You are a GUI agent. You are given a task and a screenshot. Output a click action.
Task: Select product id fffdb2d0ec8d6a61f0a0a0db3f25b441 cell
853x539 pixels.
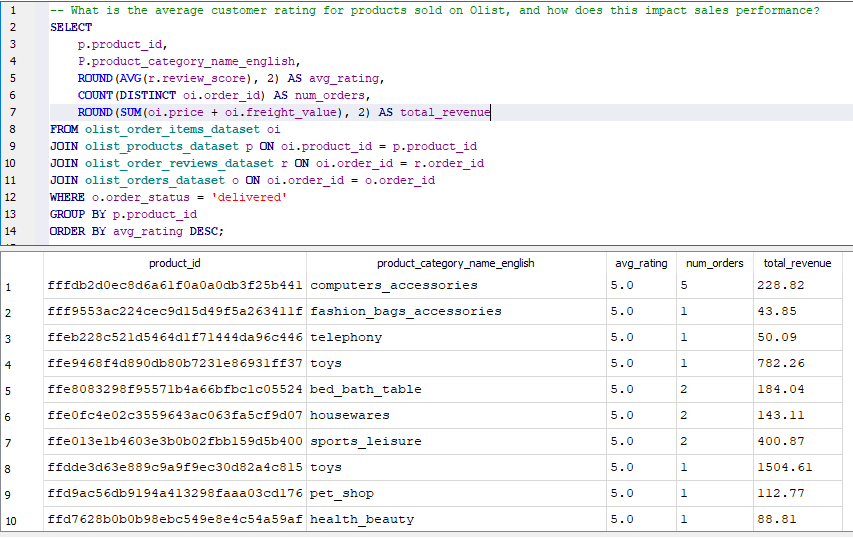click(175, 286)
